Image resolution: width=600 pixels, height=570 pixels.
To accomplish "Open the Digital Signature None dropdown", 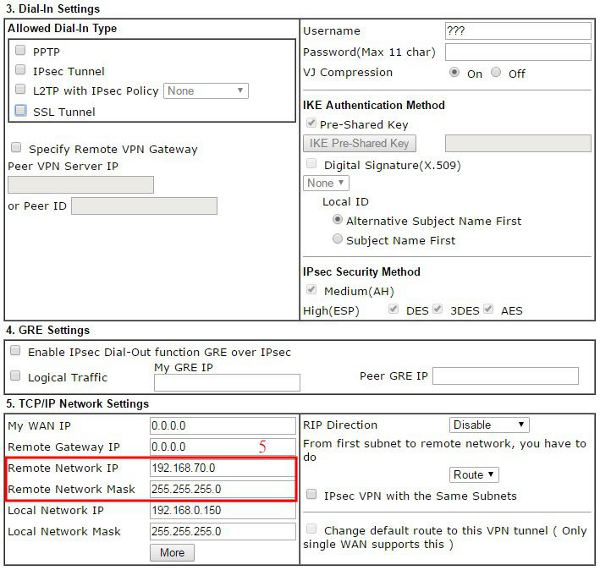I will (x=326, y=183).
